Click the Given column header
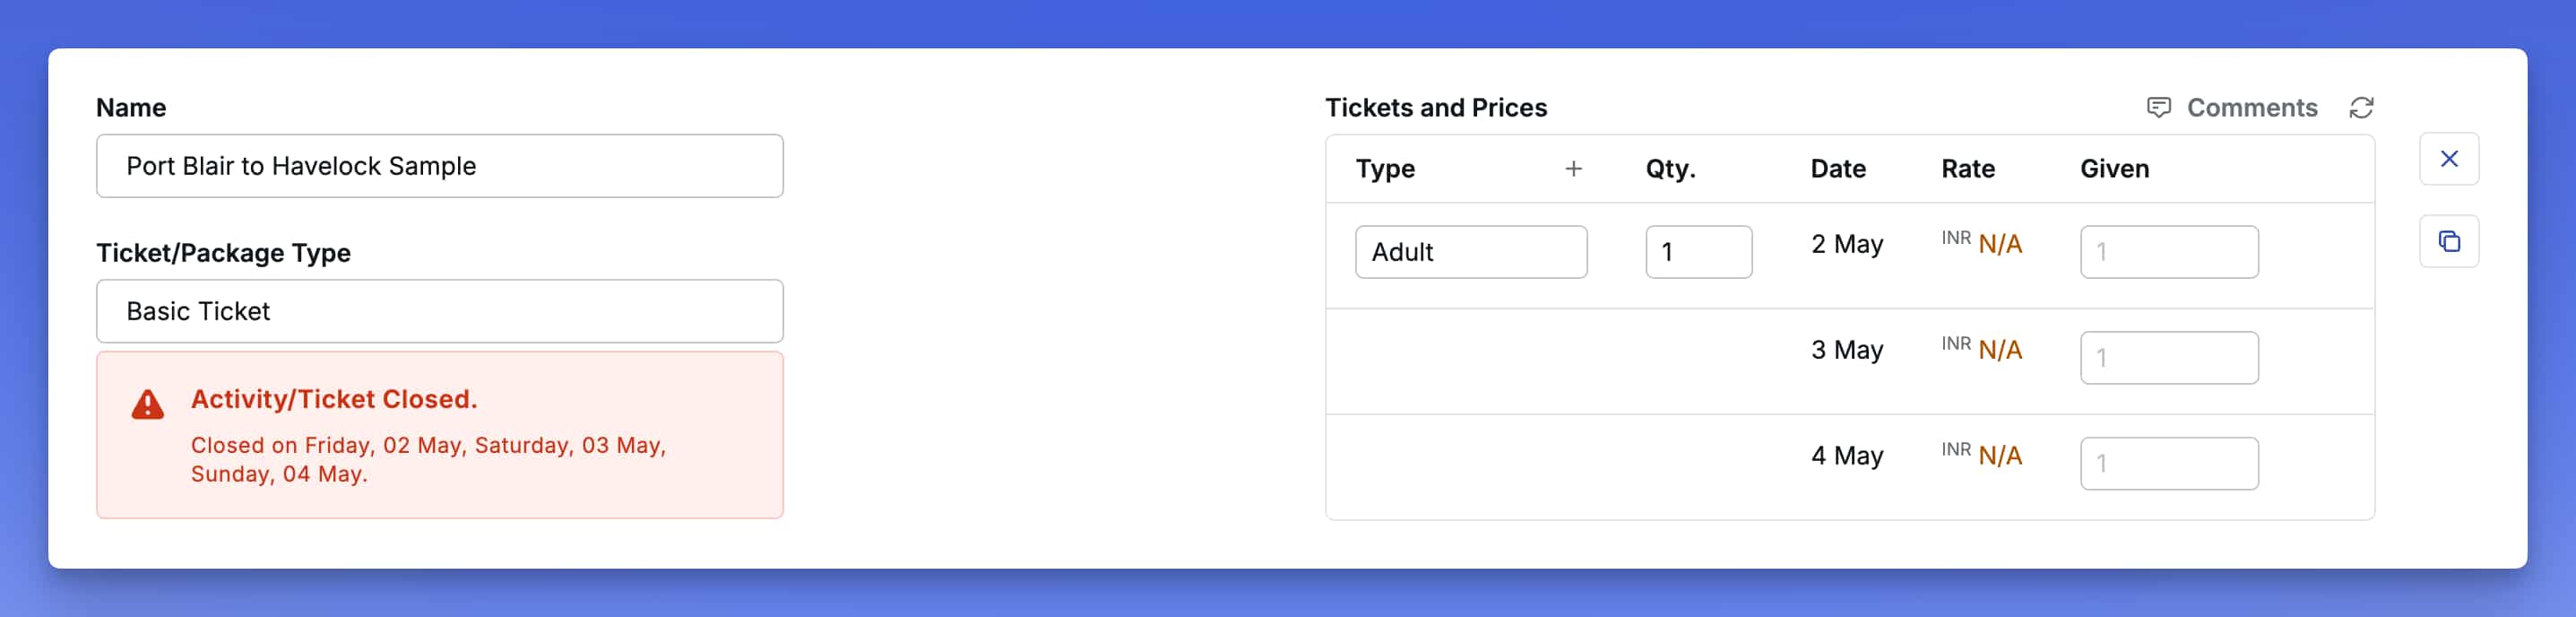The image size is (2576, 617). point(2114,169)
